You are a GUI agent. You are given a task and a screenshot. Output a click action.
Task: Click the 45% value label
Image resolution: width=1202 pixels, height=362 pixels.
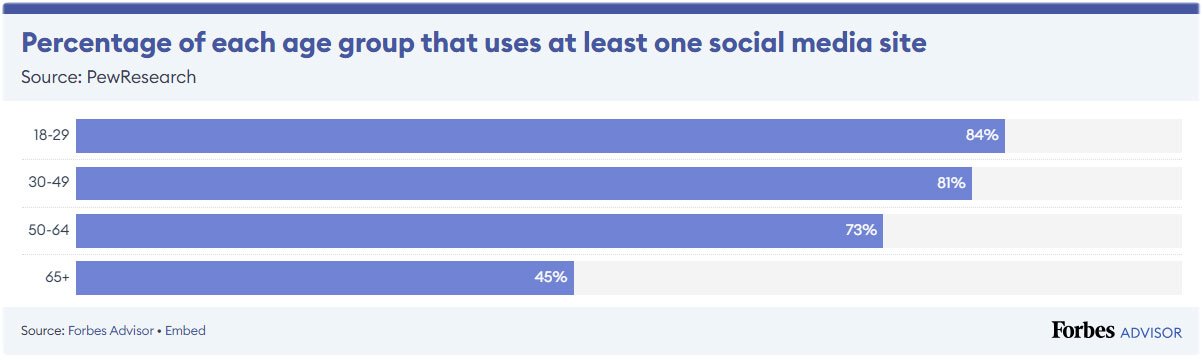click(551, 277)
